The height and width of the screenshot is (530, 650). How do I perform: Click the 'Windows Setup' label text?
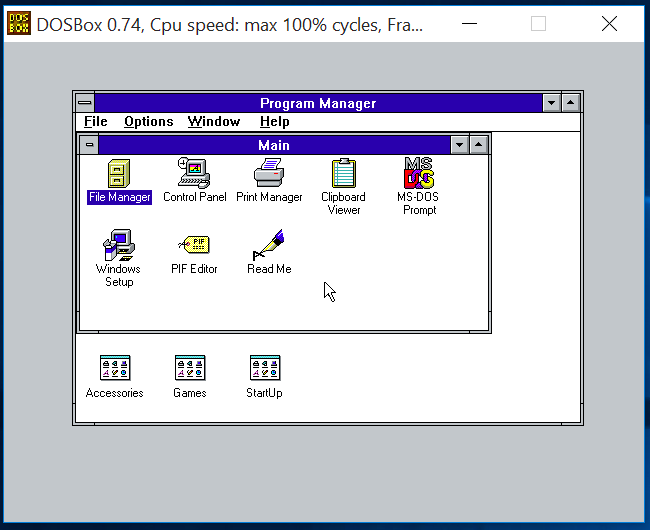(119, 275)
